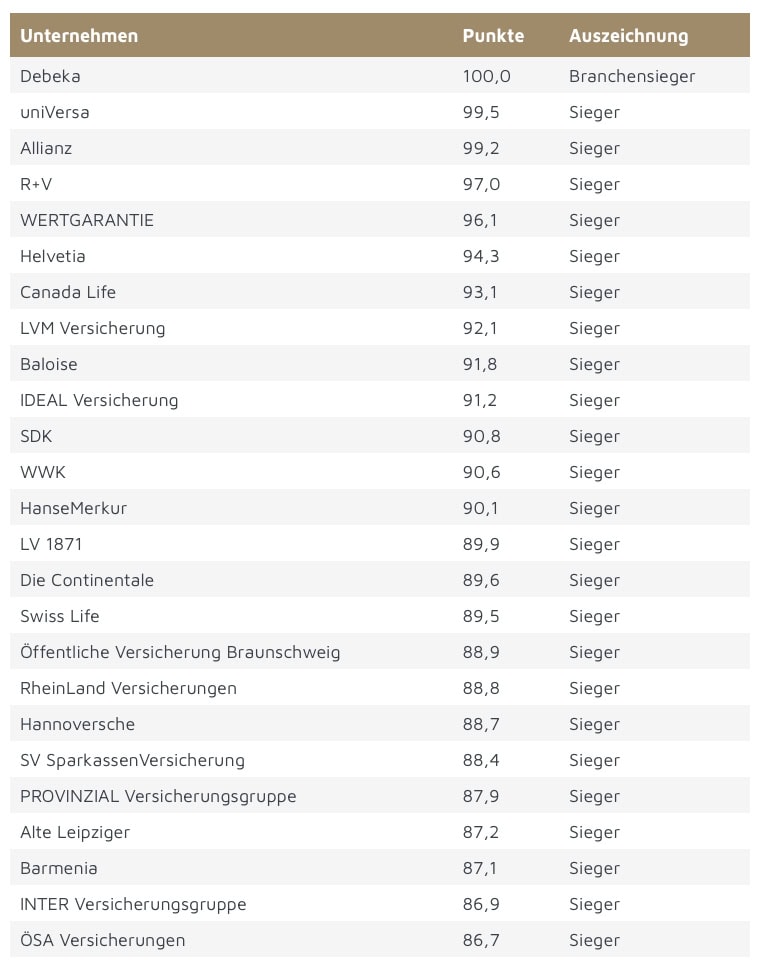Select Canada Life in the table
This screenshot has height=972, width=764.
(x=68, y=292)
